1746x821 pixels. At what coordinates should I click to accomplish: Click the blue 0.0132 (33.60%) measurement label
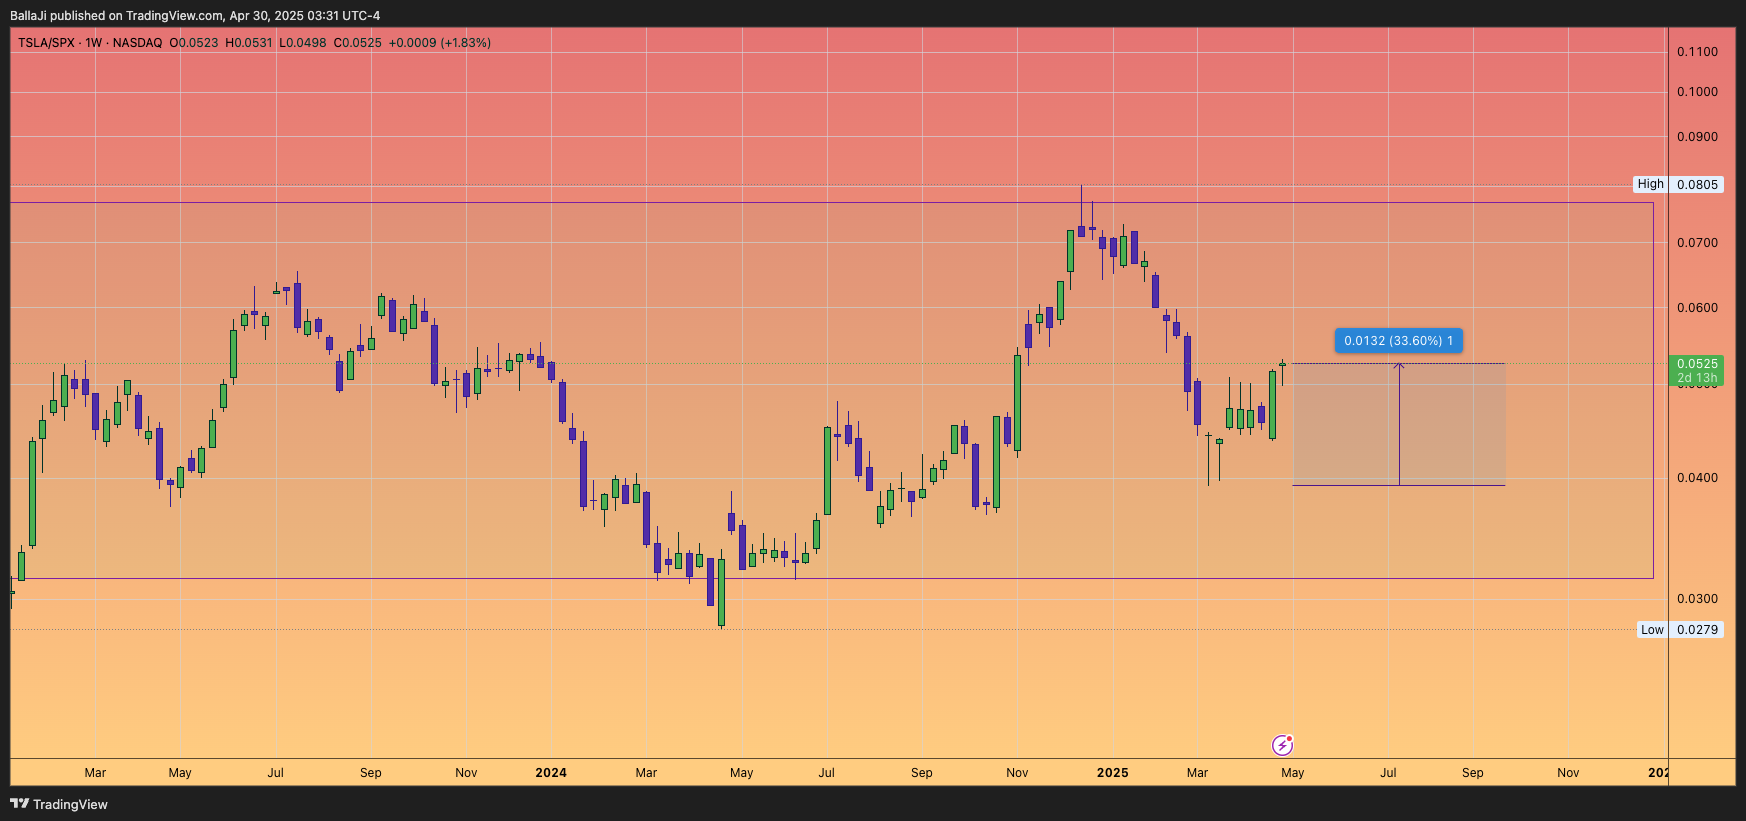(x=1399, y=341)
